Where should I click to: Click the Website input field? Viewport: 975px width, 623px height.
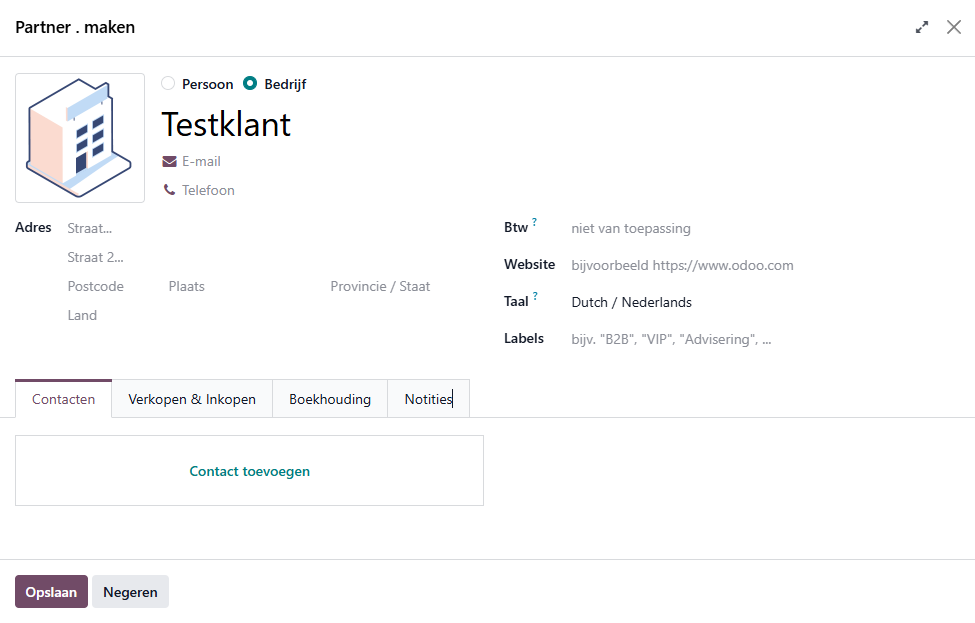pos(760,265)
